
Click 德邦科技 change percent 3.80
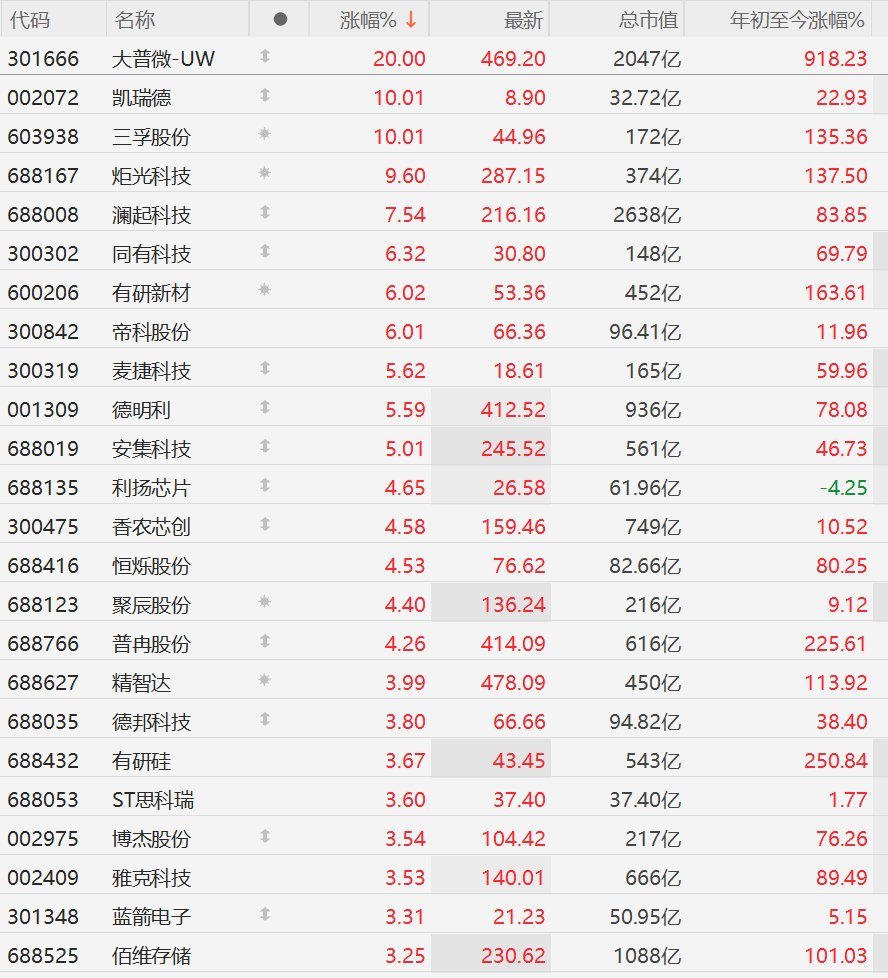405,722
